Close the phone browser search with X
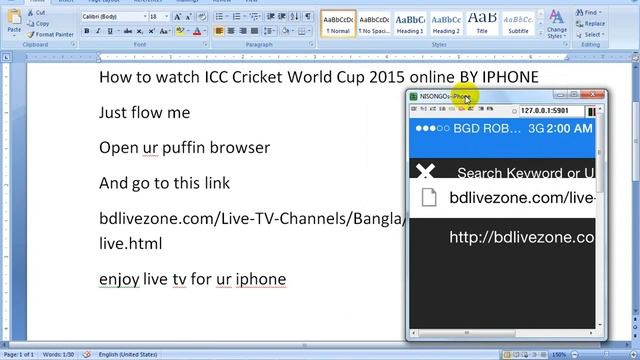 (425, 171)
